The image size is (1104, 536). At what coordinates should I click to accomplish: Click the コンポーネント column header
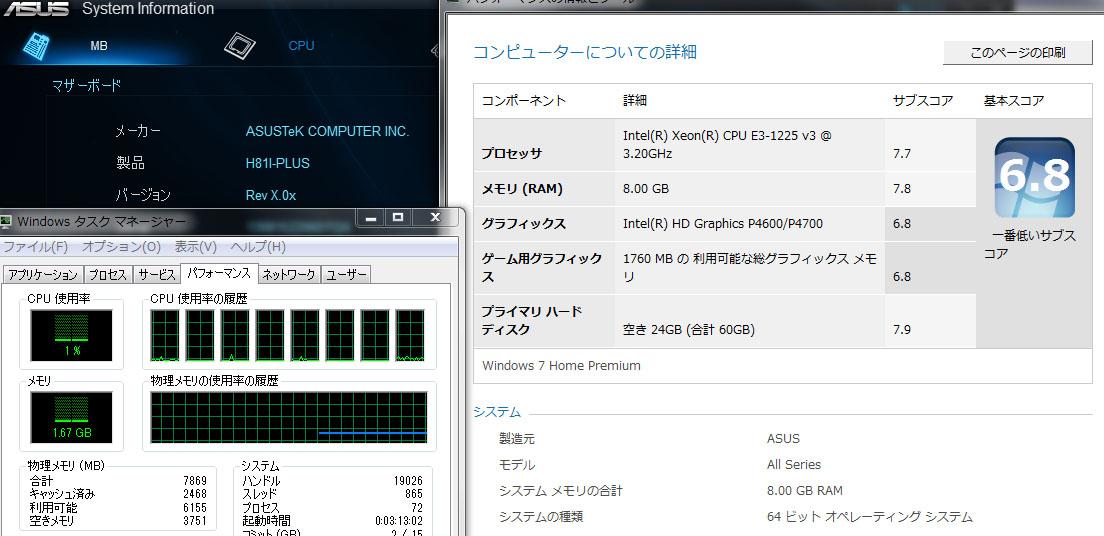tap(524, 101)
